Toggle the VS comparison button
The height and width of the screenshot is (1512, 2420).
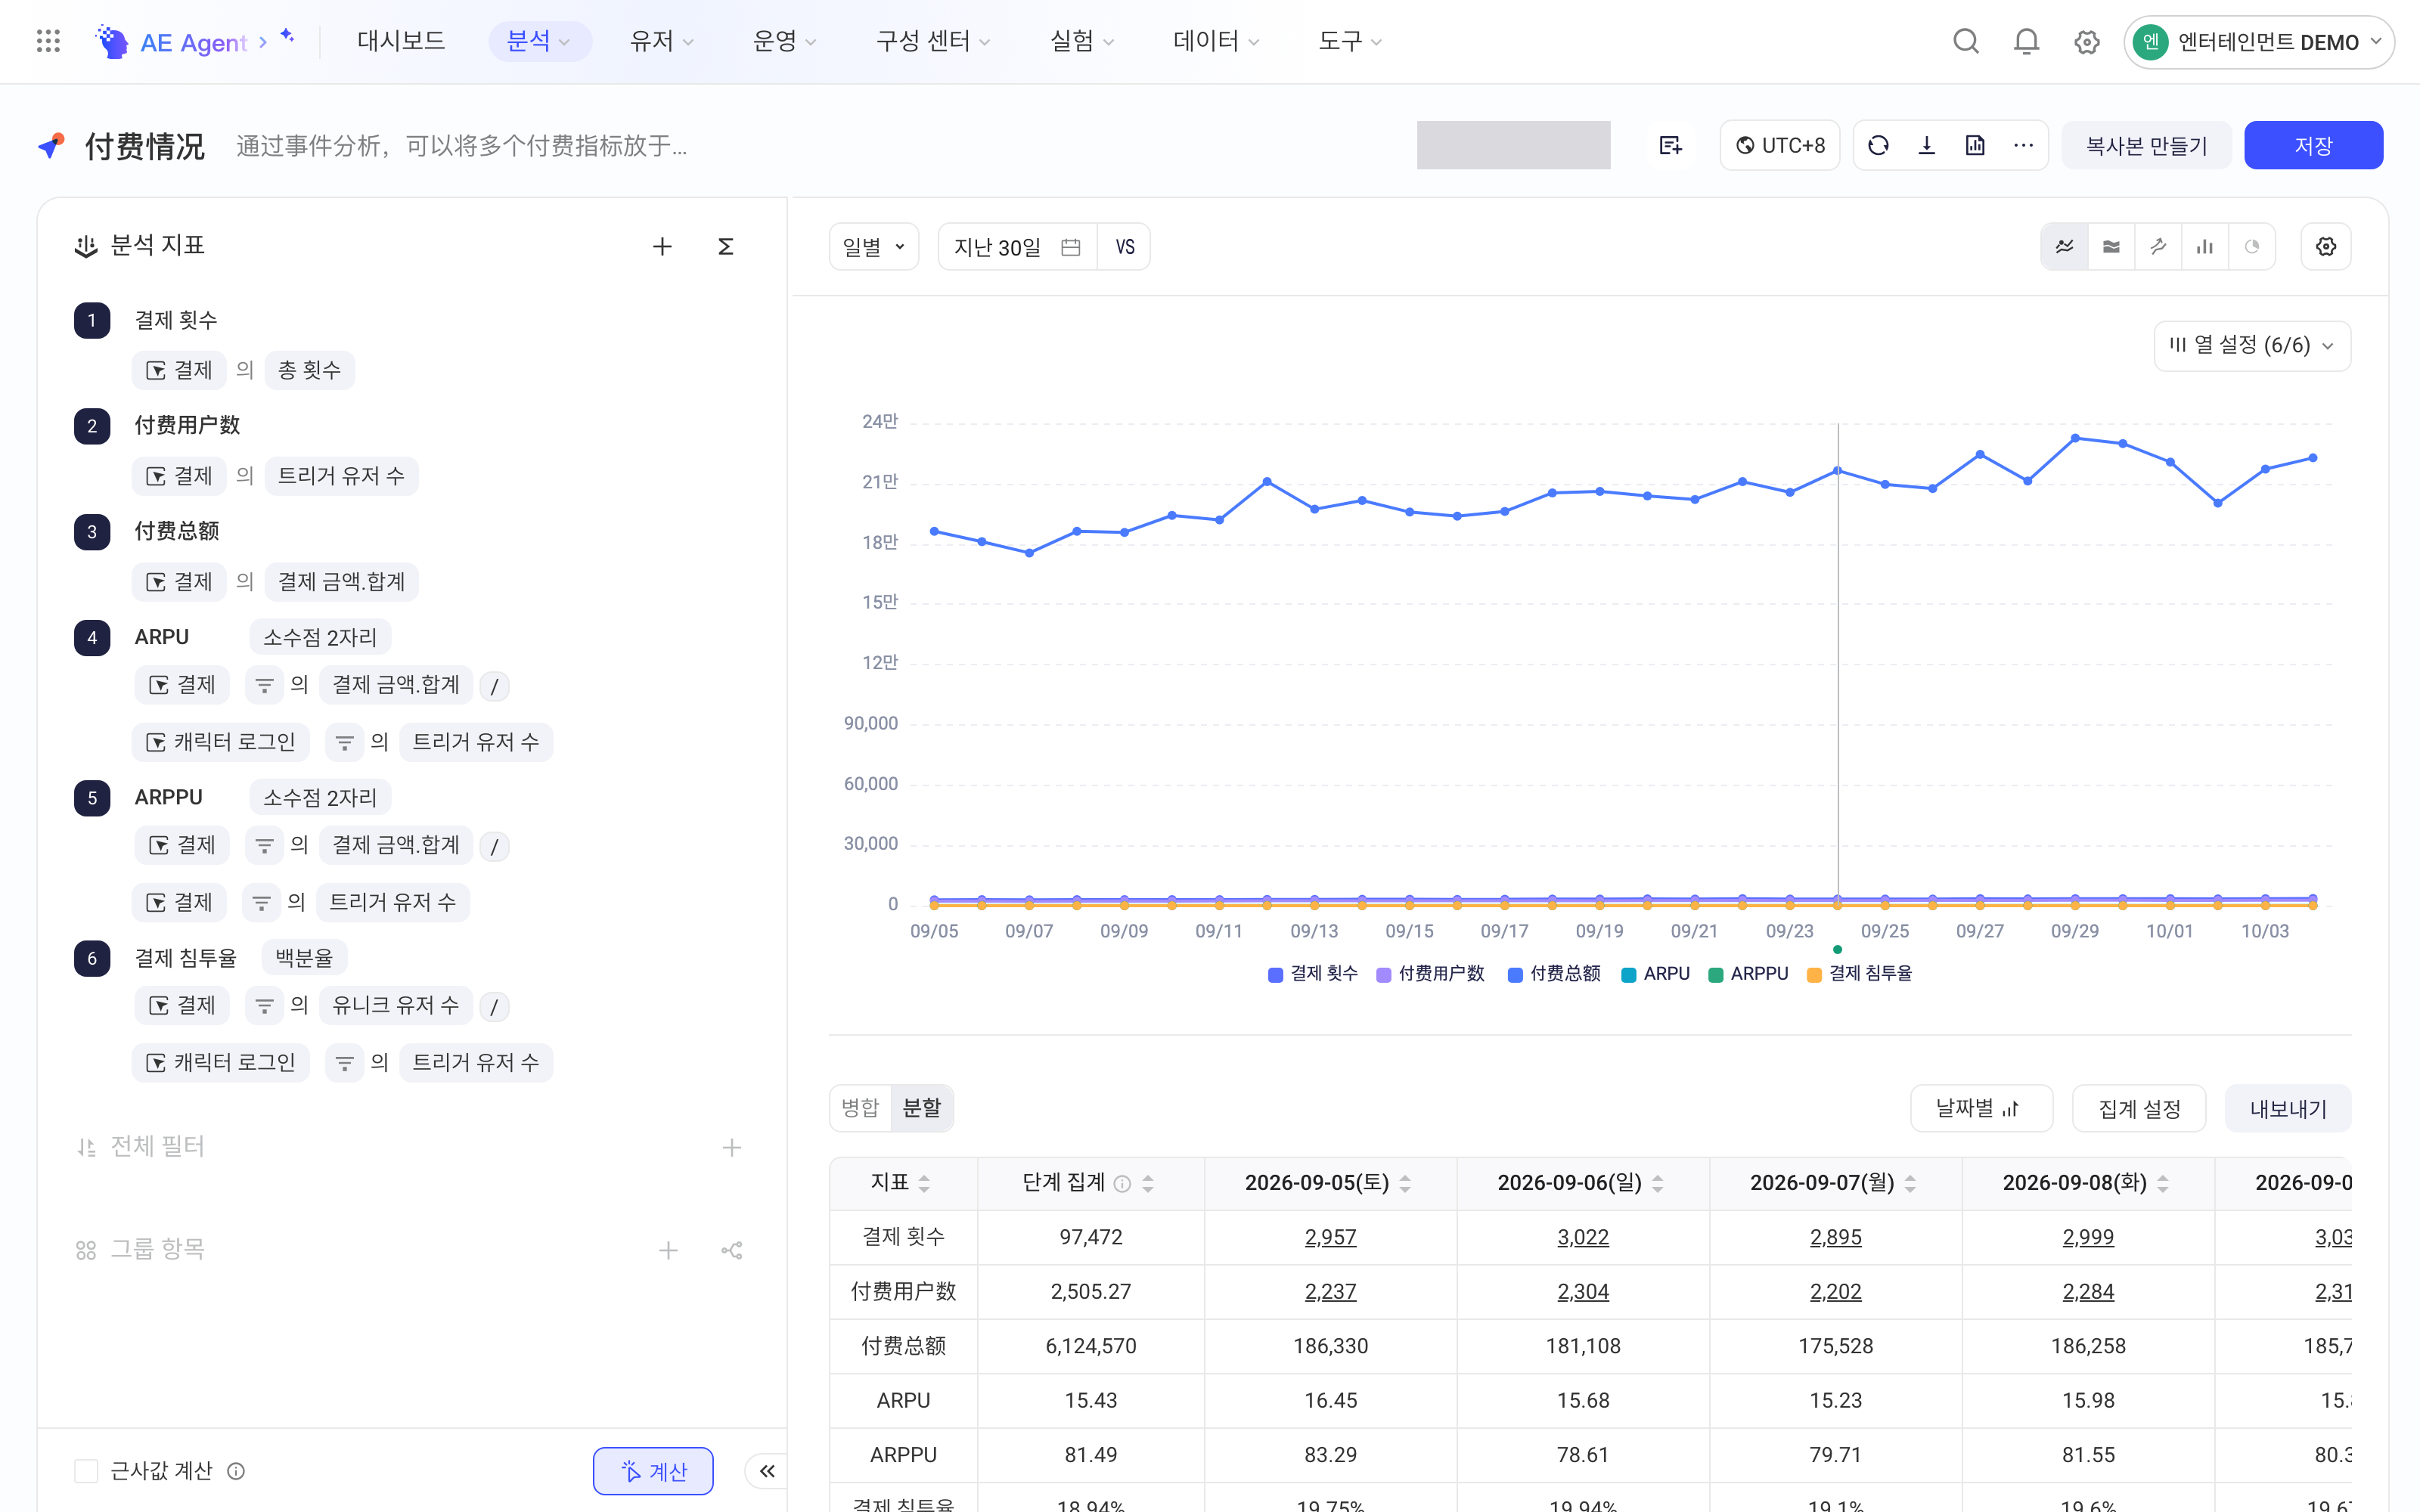tap(1125, 247)
